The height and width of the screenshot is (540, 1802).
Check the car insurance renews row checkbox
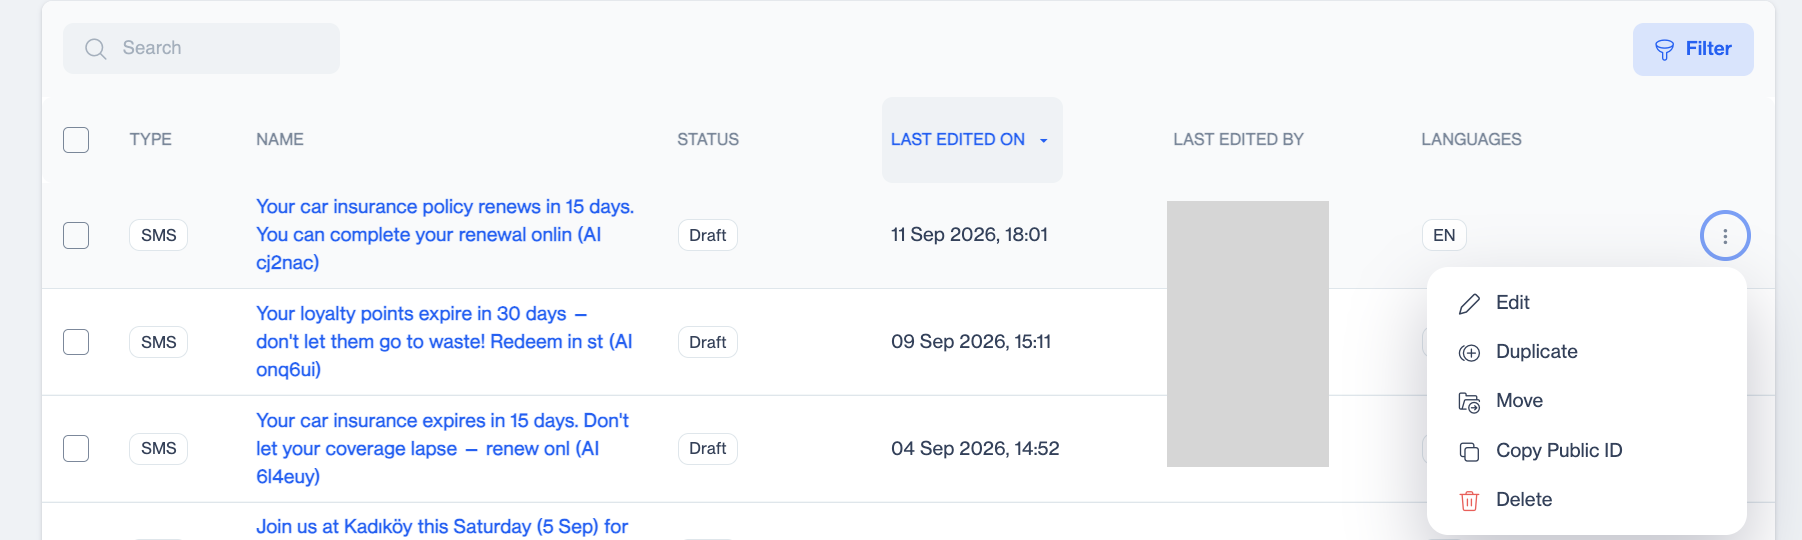tap(76, 235)
